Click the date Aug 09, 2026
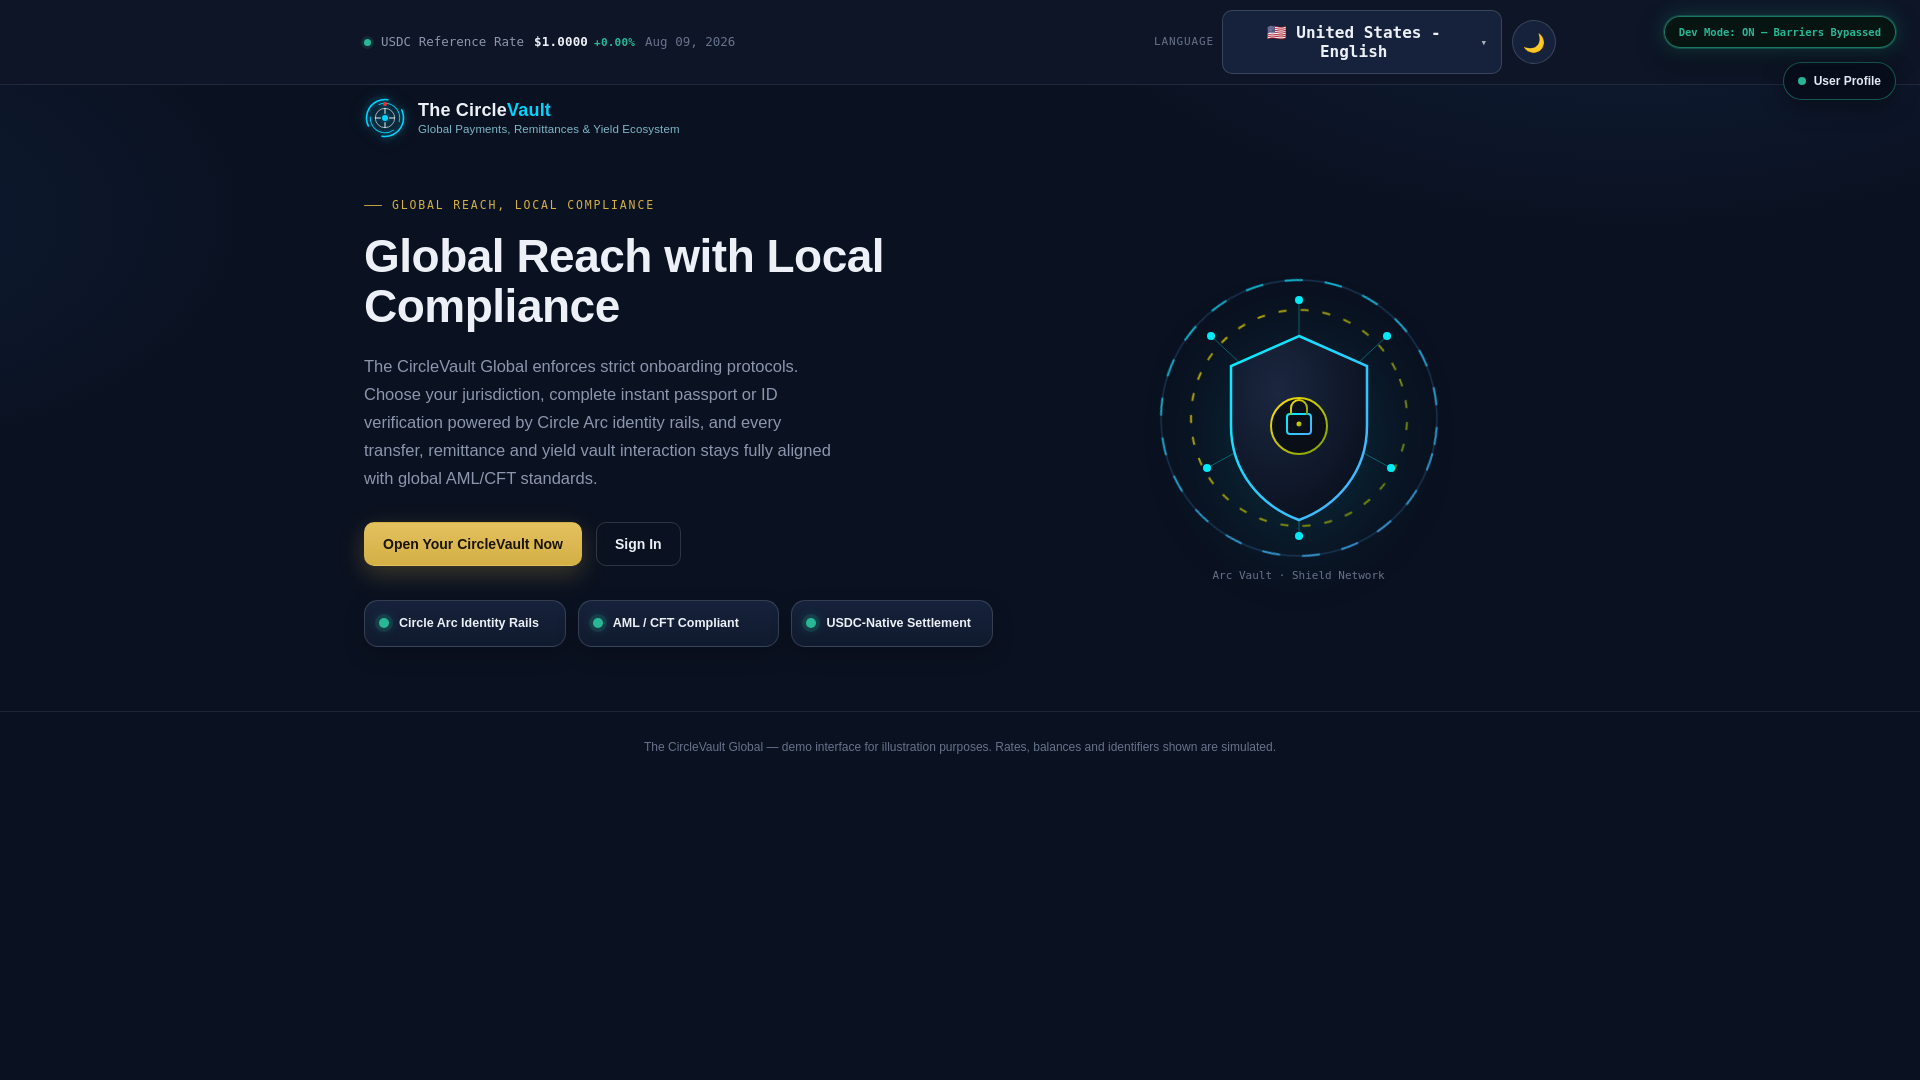Image resolution: width=1920 pixels, height=1080 pixels. 690,42
